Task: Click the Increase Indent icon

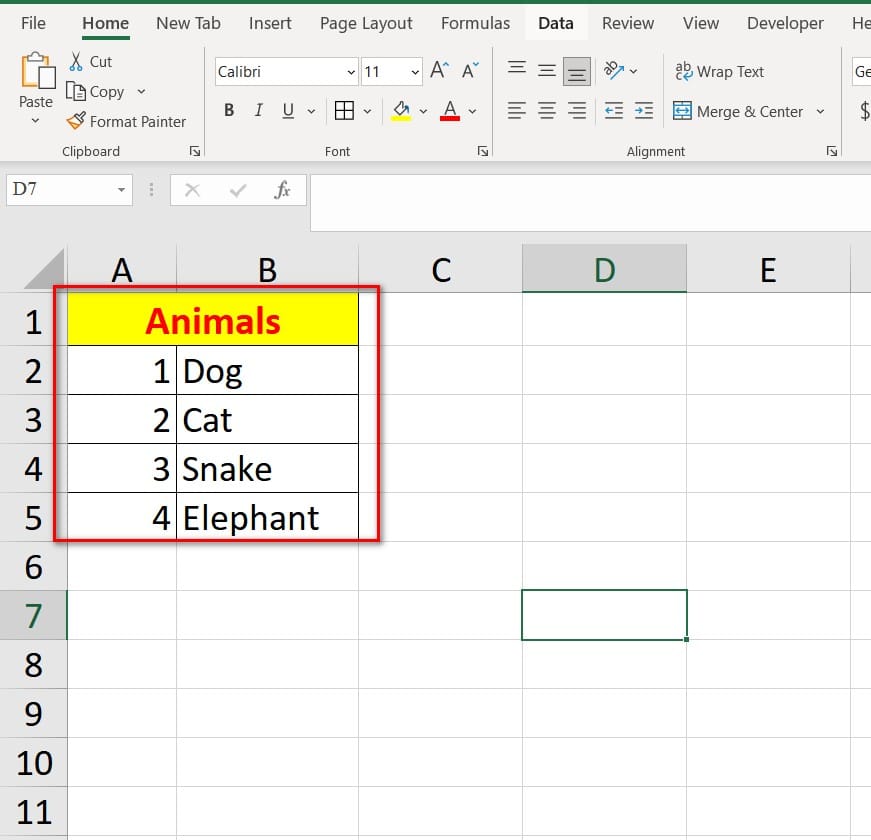Action: 644,111
